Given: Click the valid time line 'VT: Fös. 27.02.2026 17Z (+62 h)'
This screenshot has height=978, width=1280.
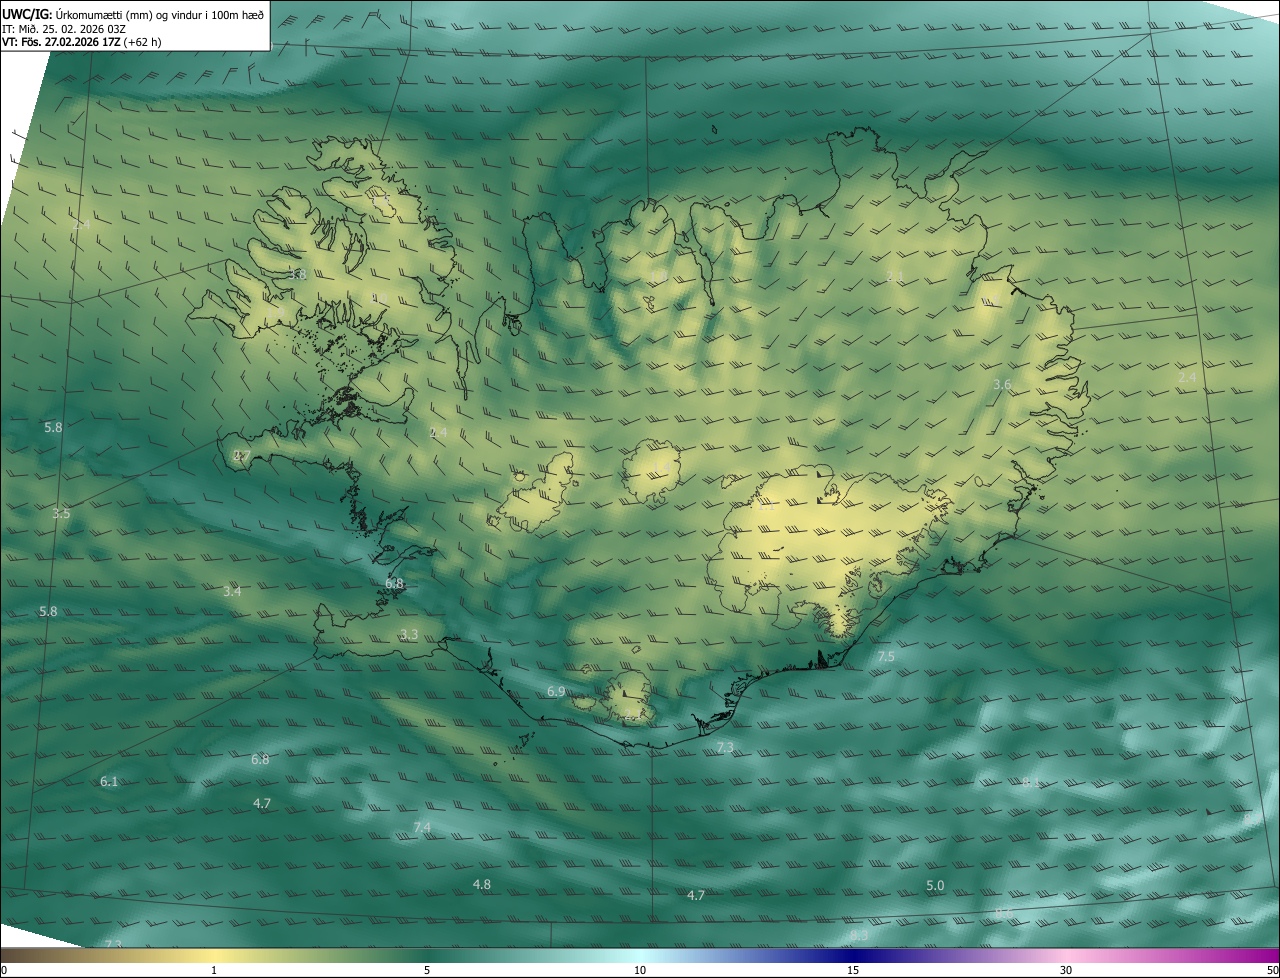Looking at the screenshot, I should point(81,42).
